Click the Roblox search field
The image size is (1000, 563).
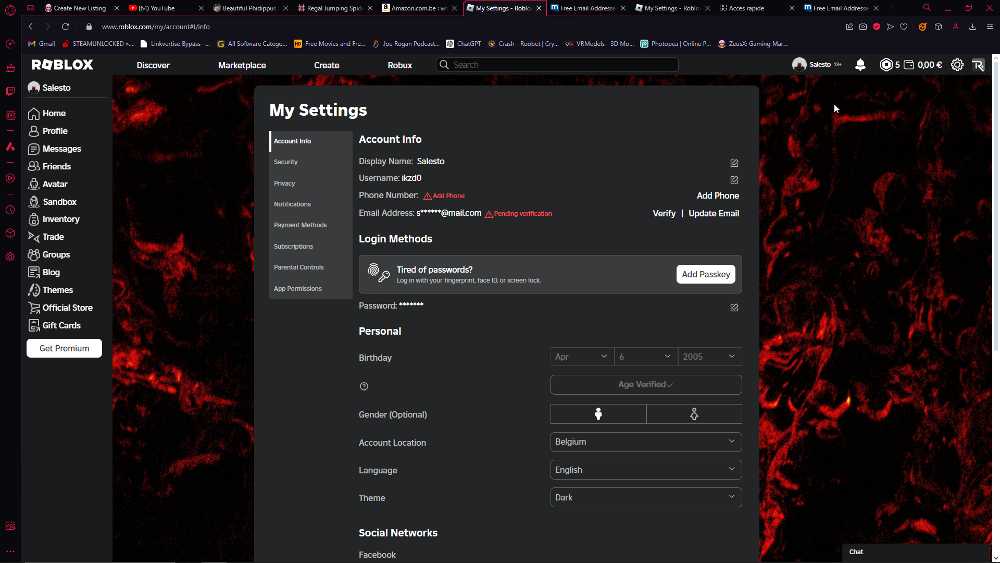(x=558, y=65)
